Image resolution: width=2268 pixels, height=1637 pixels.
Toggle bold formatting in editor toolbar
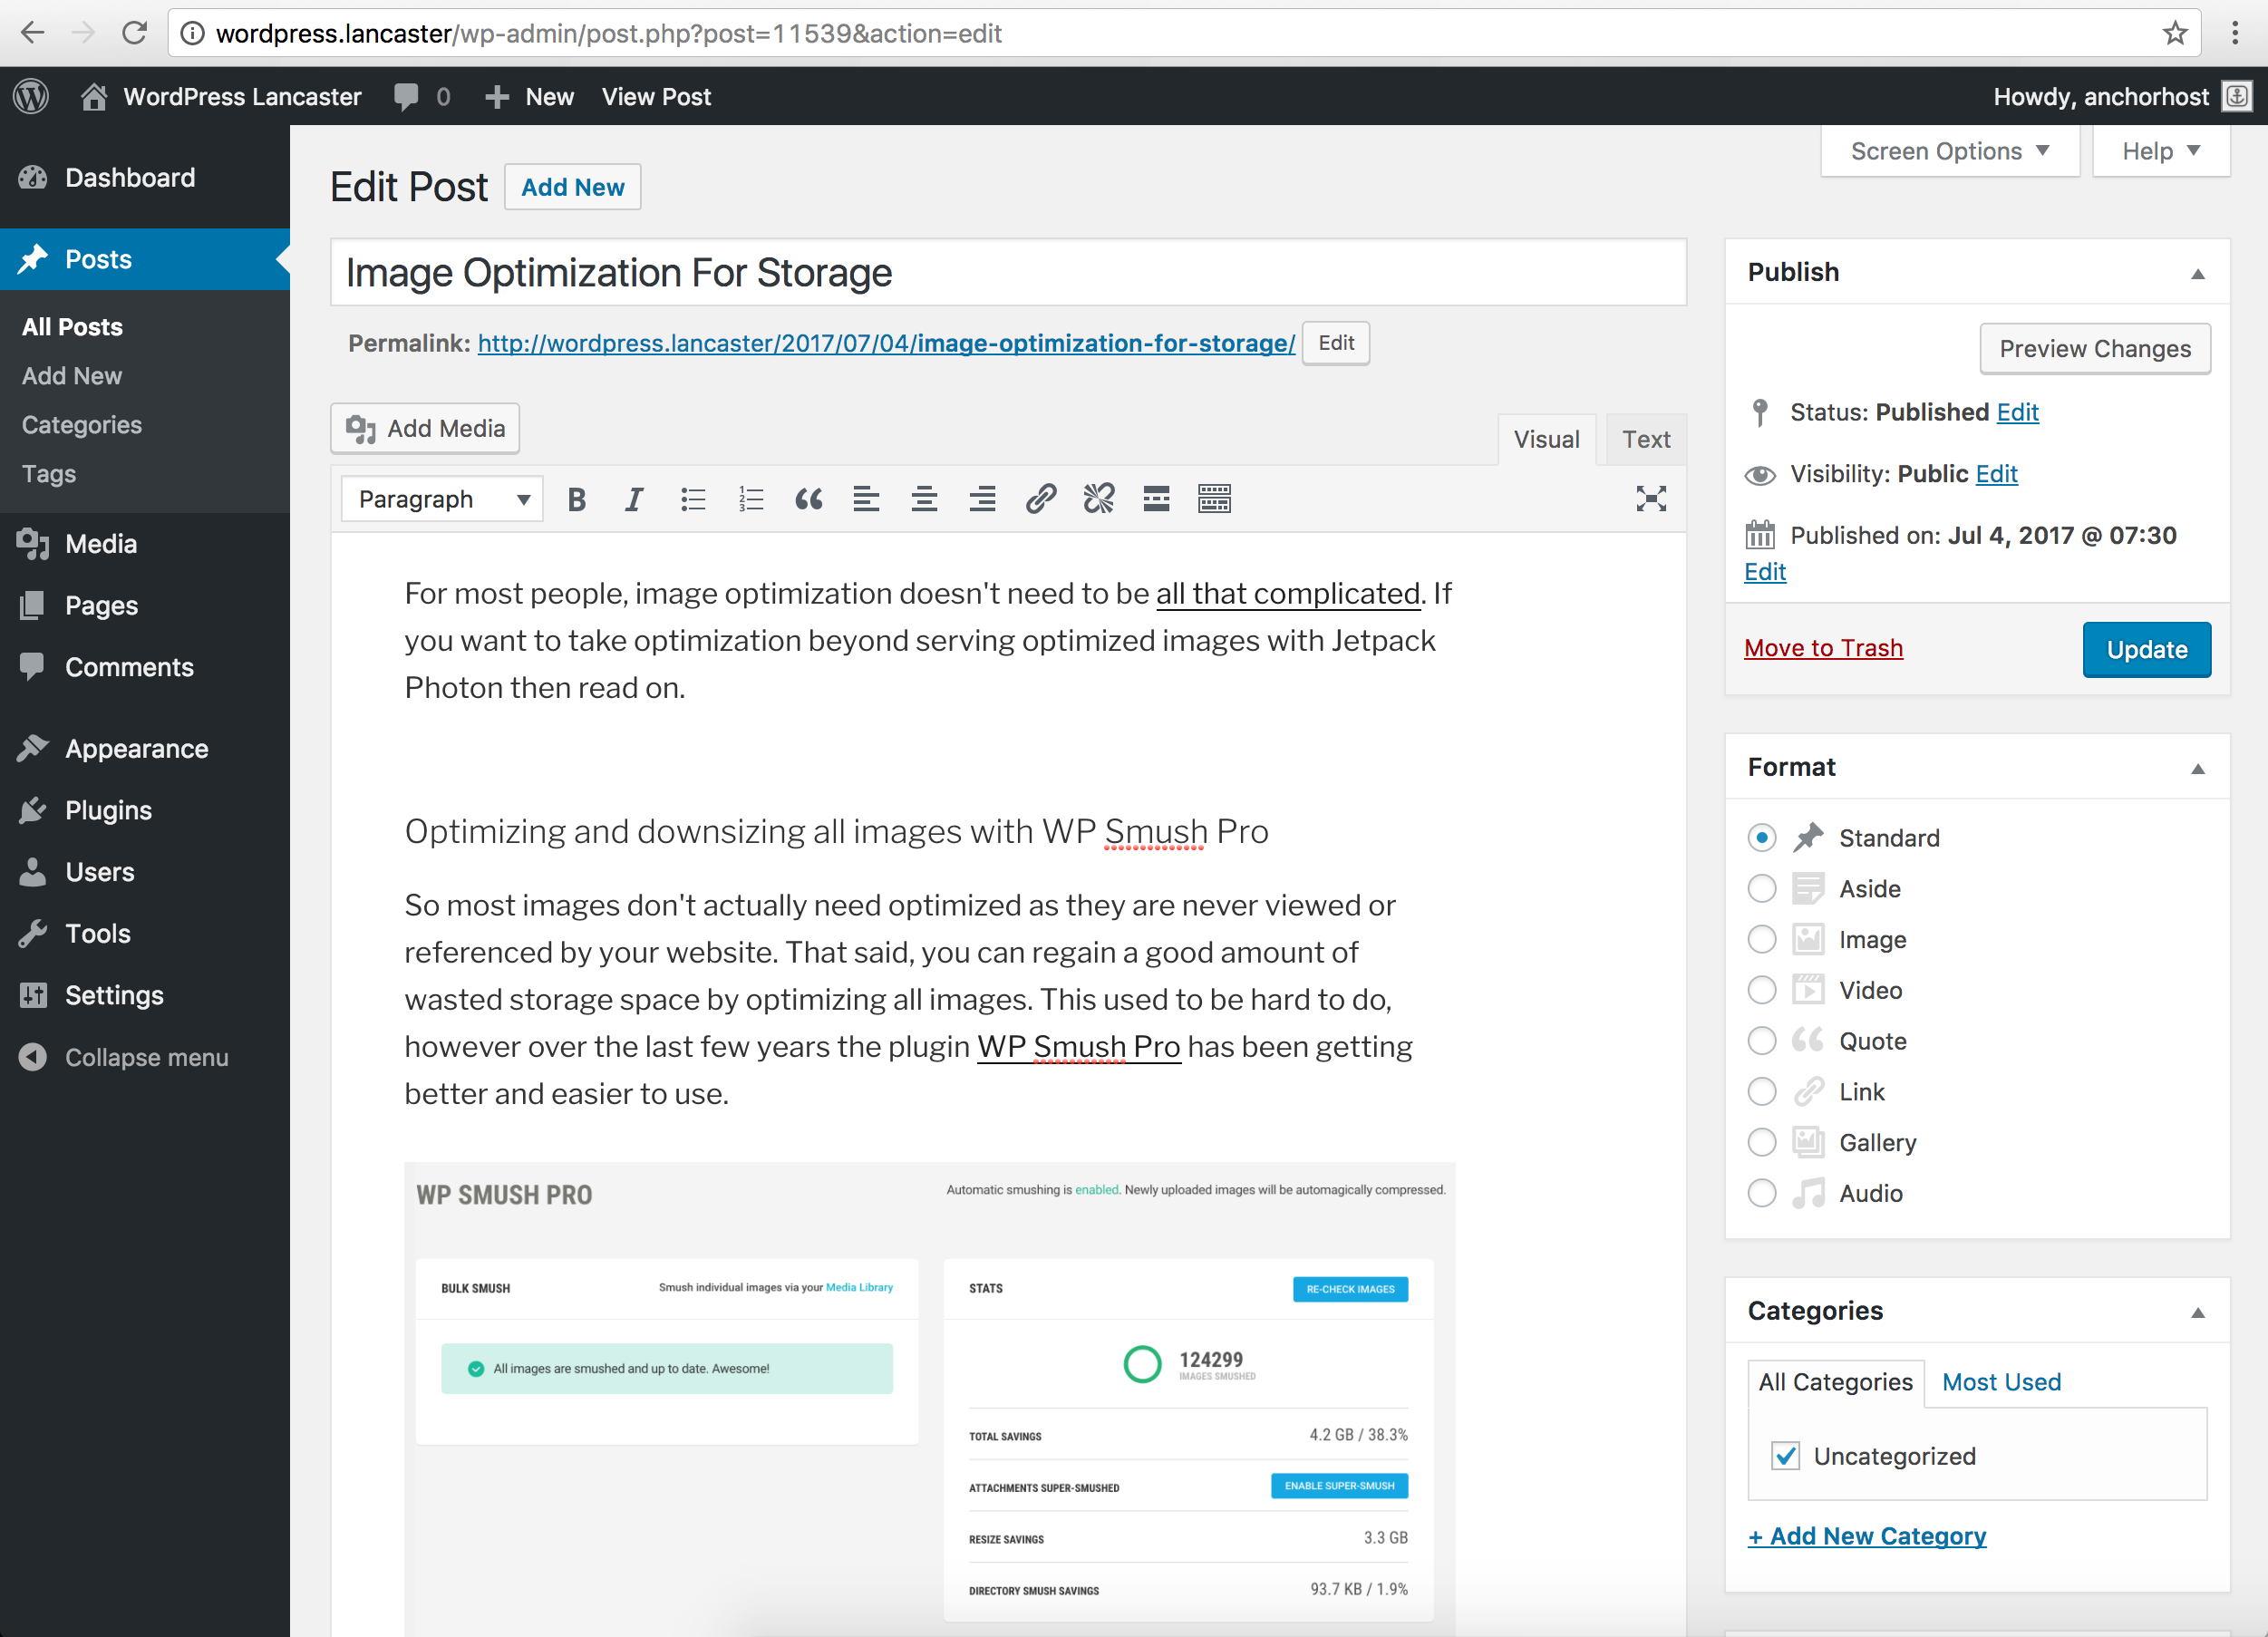[x=576, y=499]
